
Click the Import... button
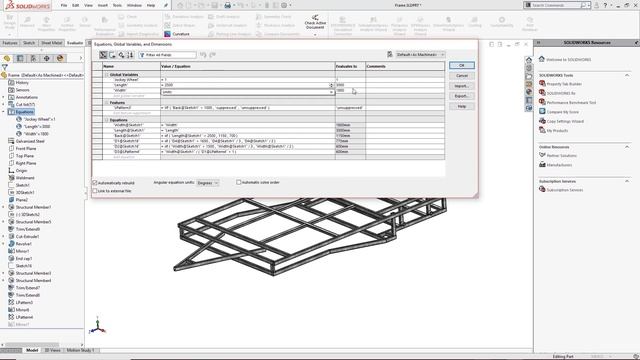tap(462, 86)
